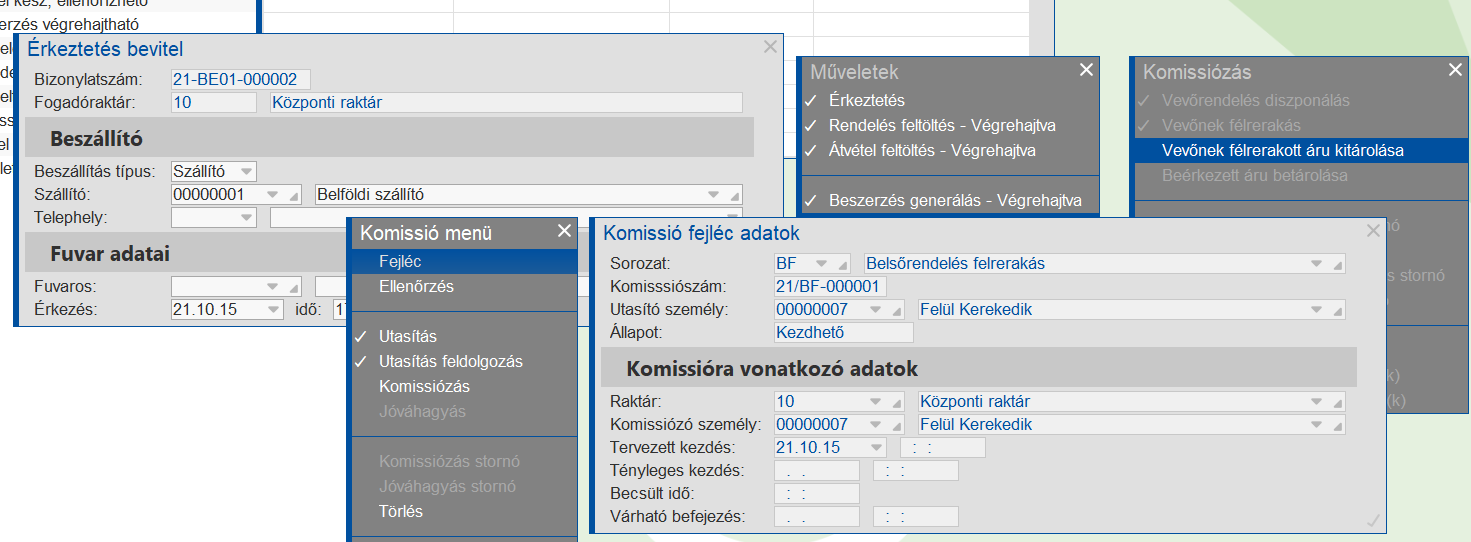Open the Telephely code dropdown

pyautogui.click(x=246, y=217)
